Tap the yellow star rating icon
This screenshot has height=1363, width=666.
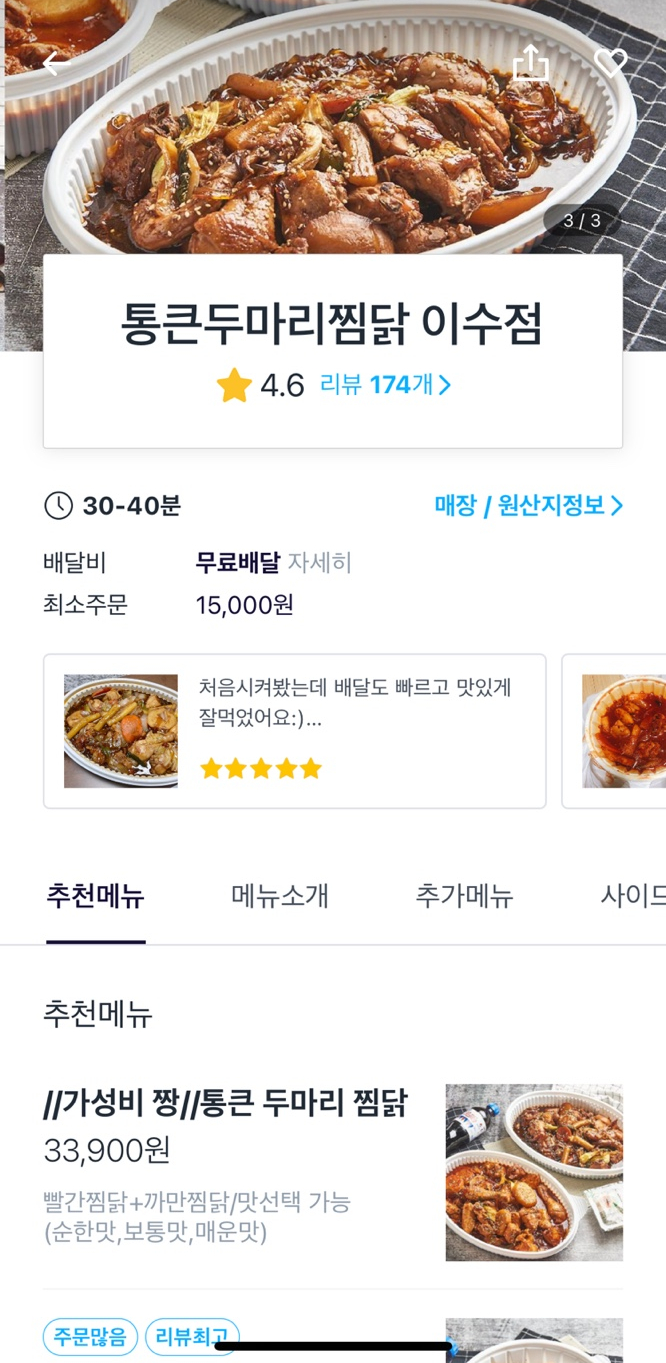234,385
